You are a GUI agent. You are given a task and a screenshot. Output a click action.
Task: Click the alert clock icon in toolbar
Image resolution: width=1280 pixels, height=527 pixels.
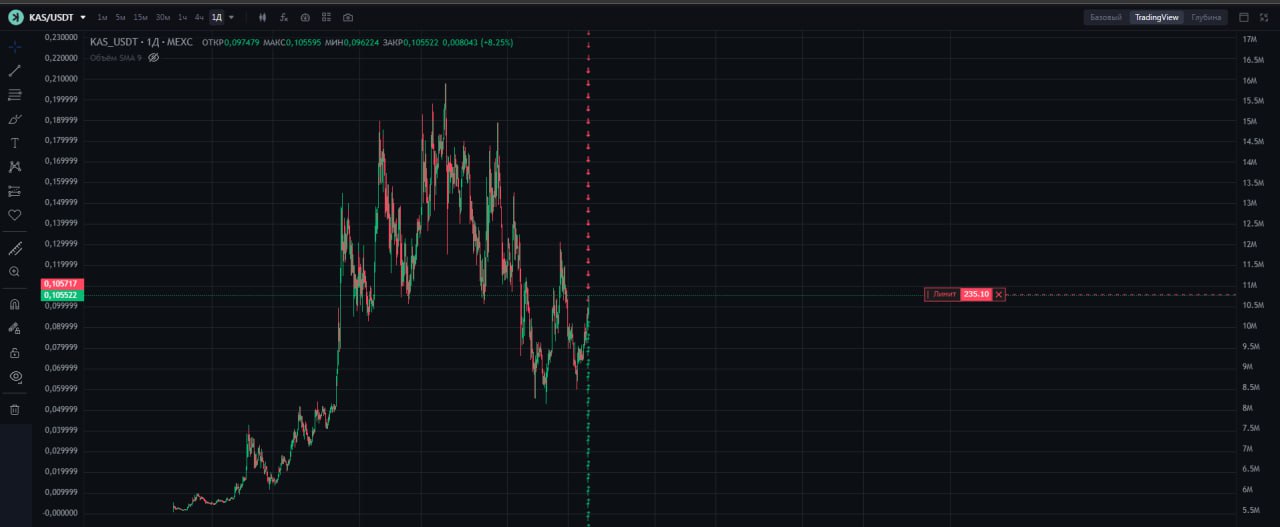coord(305,17)
